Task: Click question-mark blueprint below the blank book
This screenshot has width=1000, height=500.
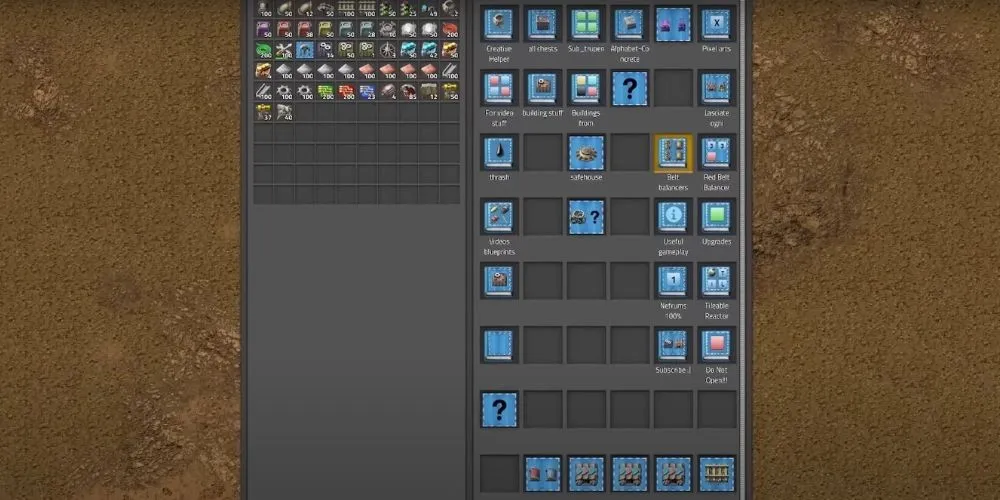Action: [x=499, y=409]
